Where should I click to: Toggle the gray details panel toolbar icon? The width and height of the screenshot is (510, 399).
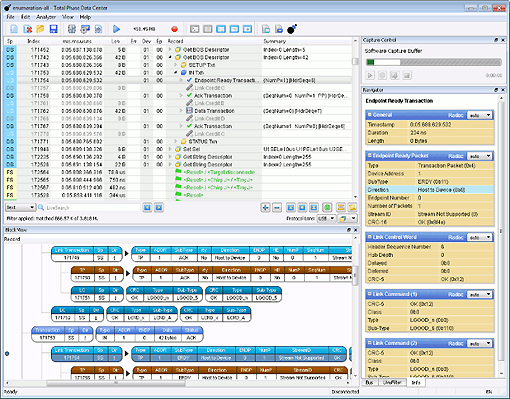tap(208, 29)
